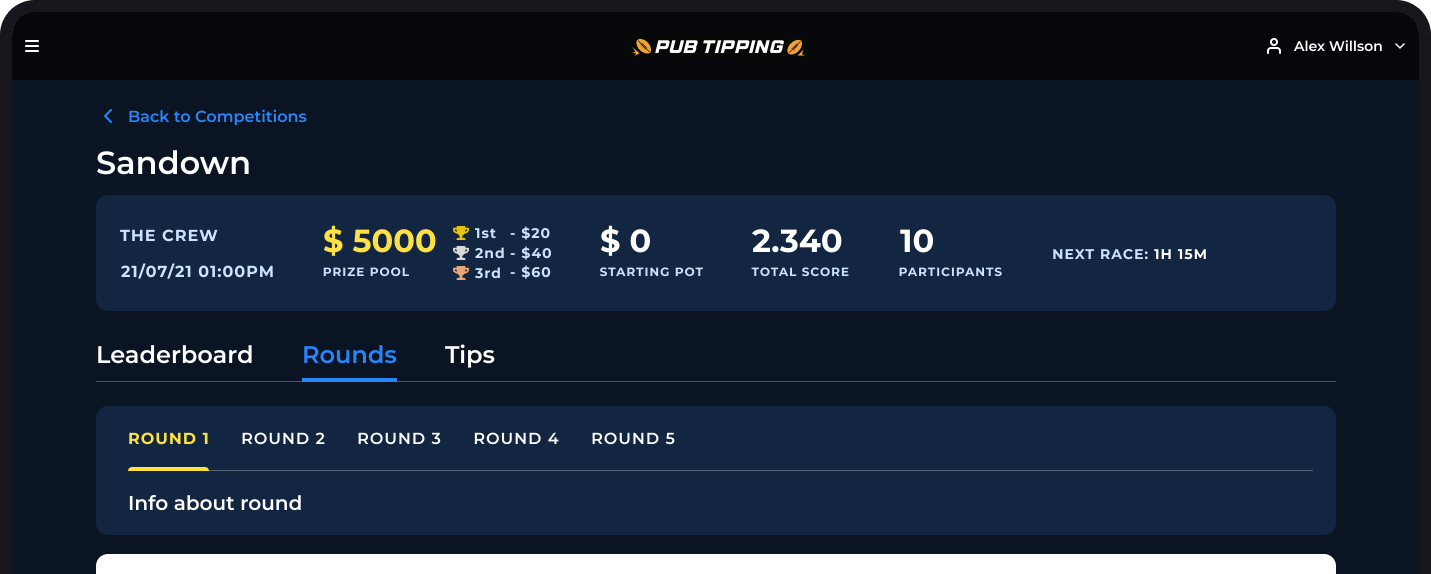Click the bronze 3rd place trophy icon
The width and height of the screenshot is (1431, 574).
(461, 272)
